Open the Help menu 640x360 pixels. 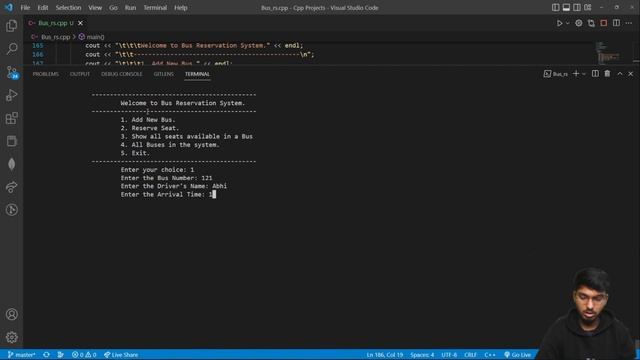point(181,8)
